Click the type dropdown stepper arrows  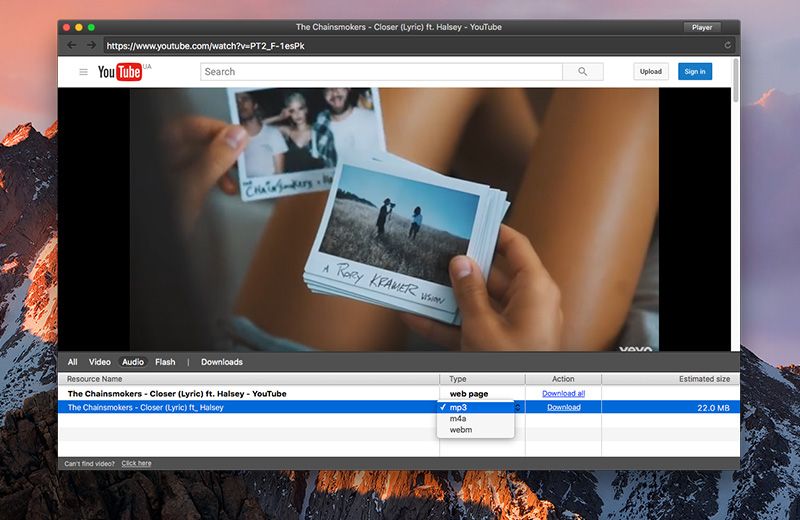pyautogui.click(x=517, y=407)
